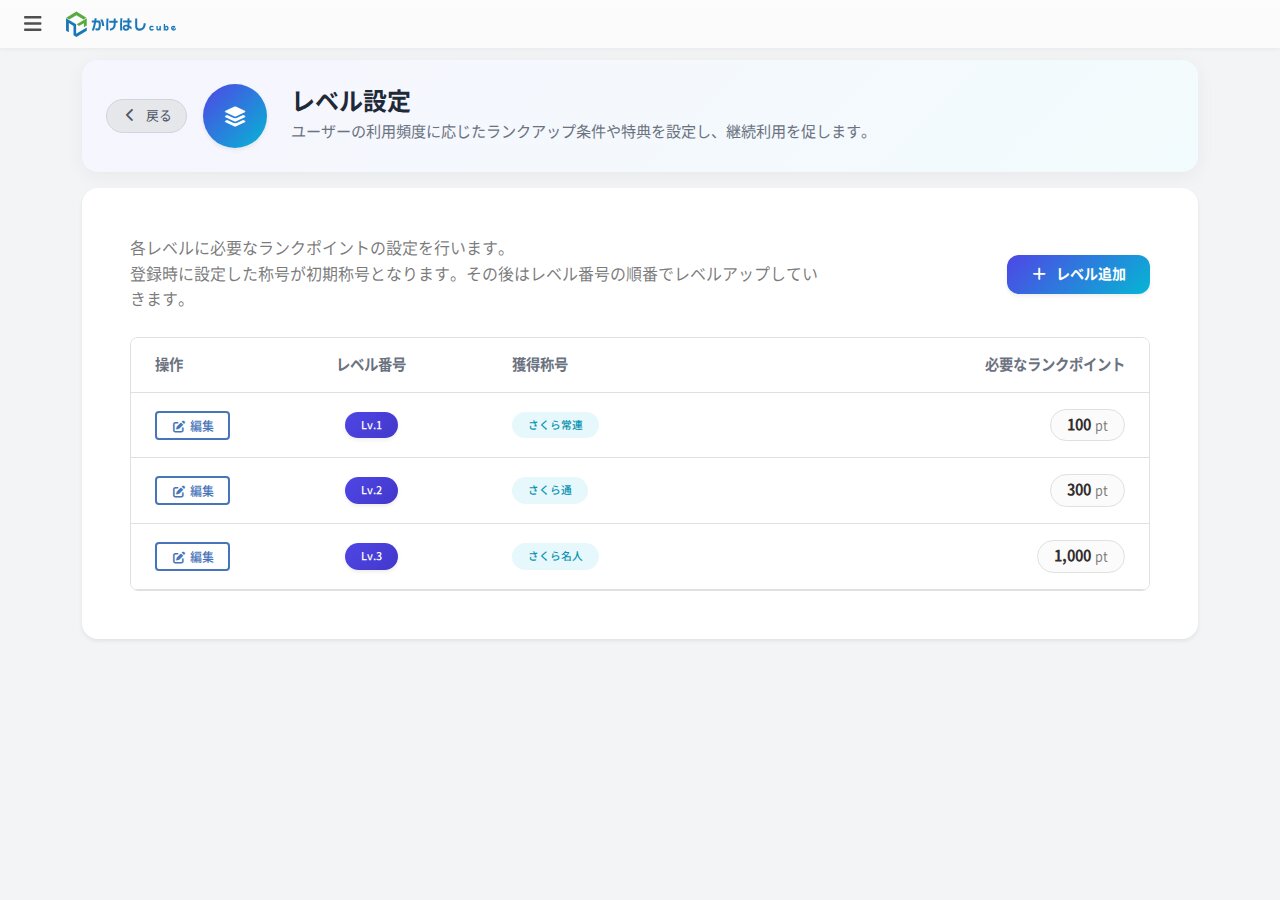Edit the Lv.3 row
The height and width of the screenshot is (900, 1280).
(x=192, y=556)
